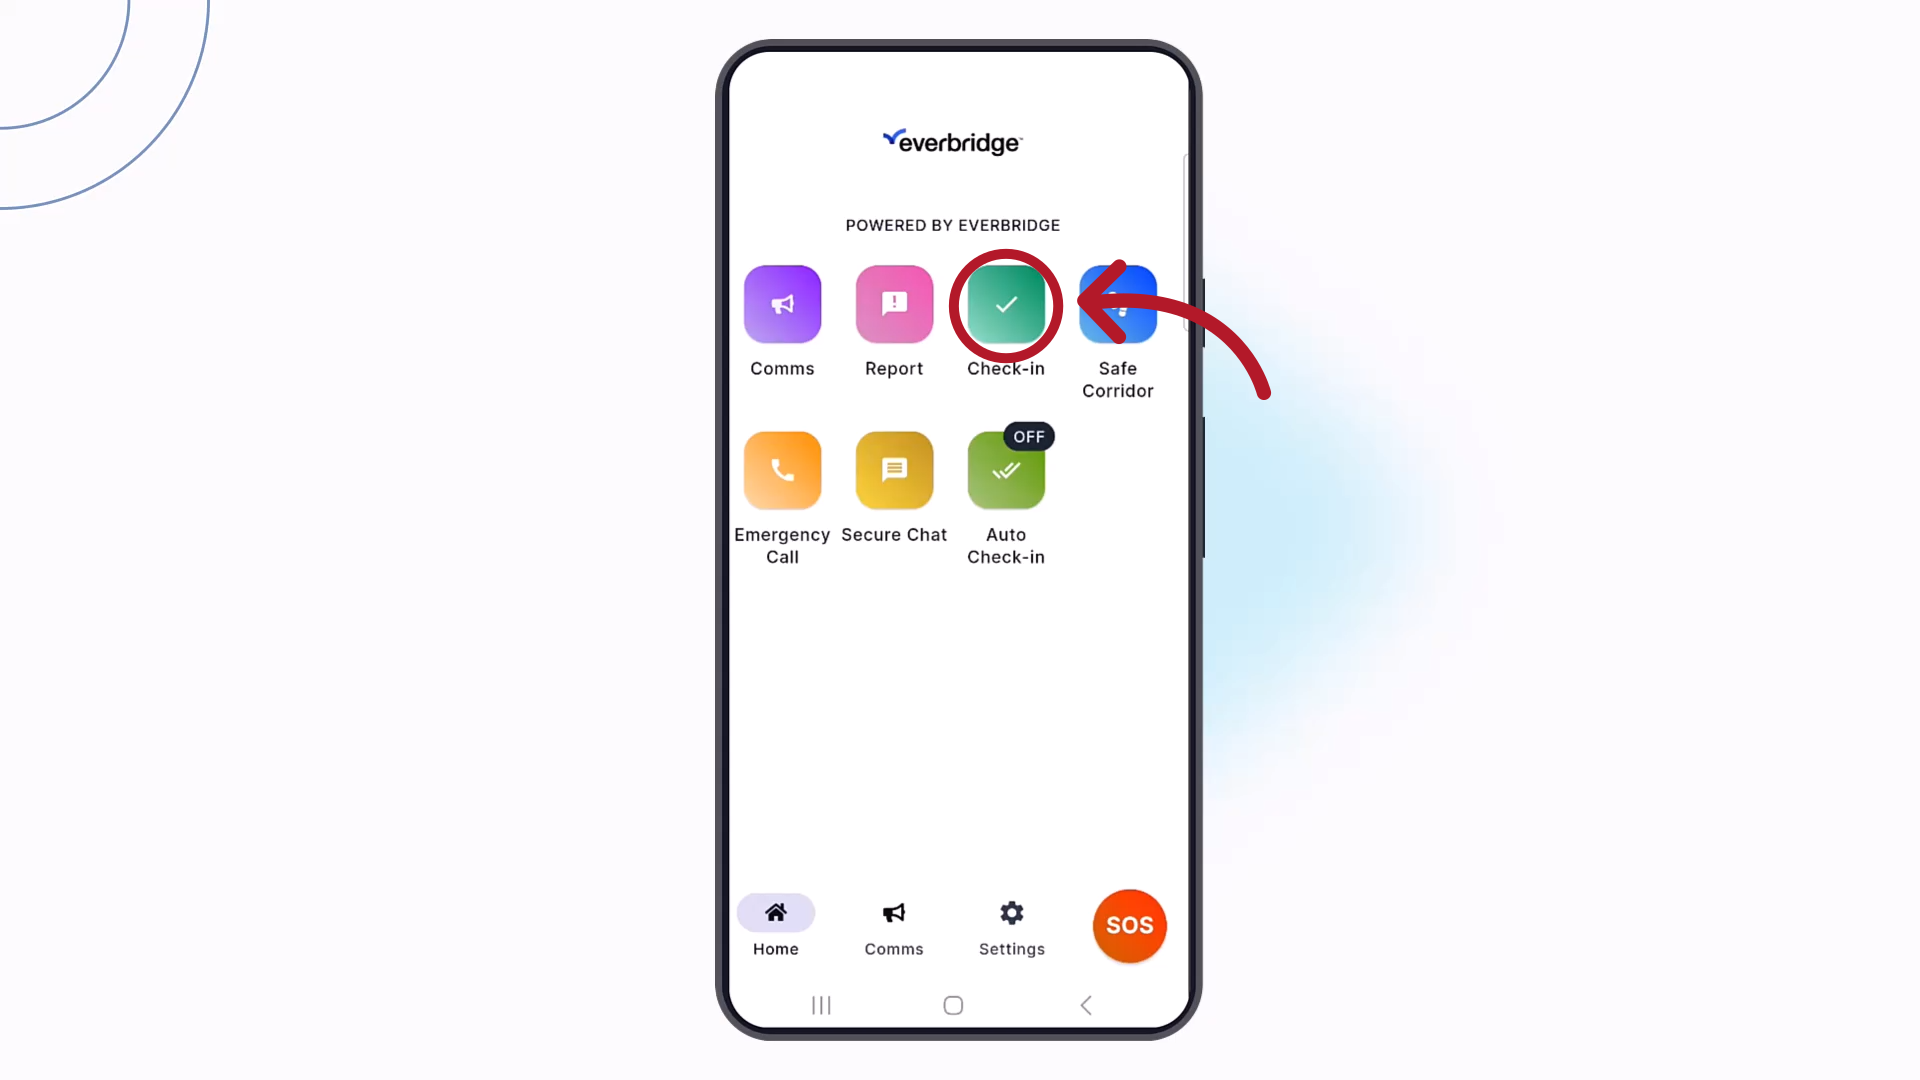Tap the Home navigation button

(x=774, y=924)
